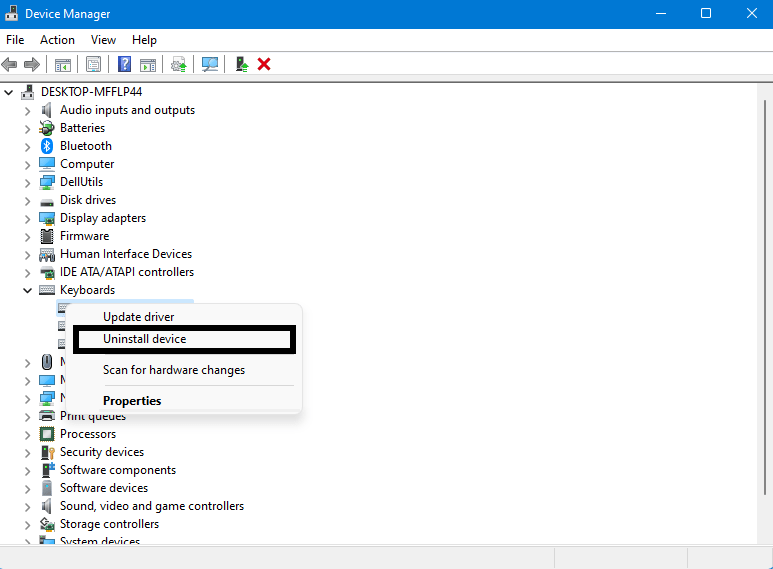Maximize the Device Manager window
The height and width of the screenshot is (569, 773).
[x=706, y=13]
